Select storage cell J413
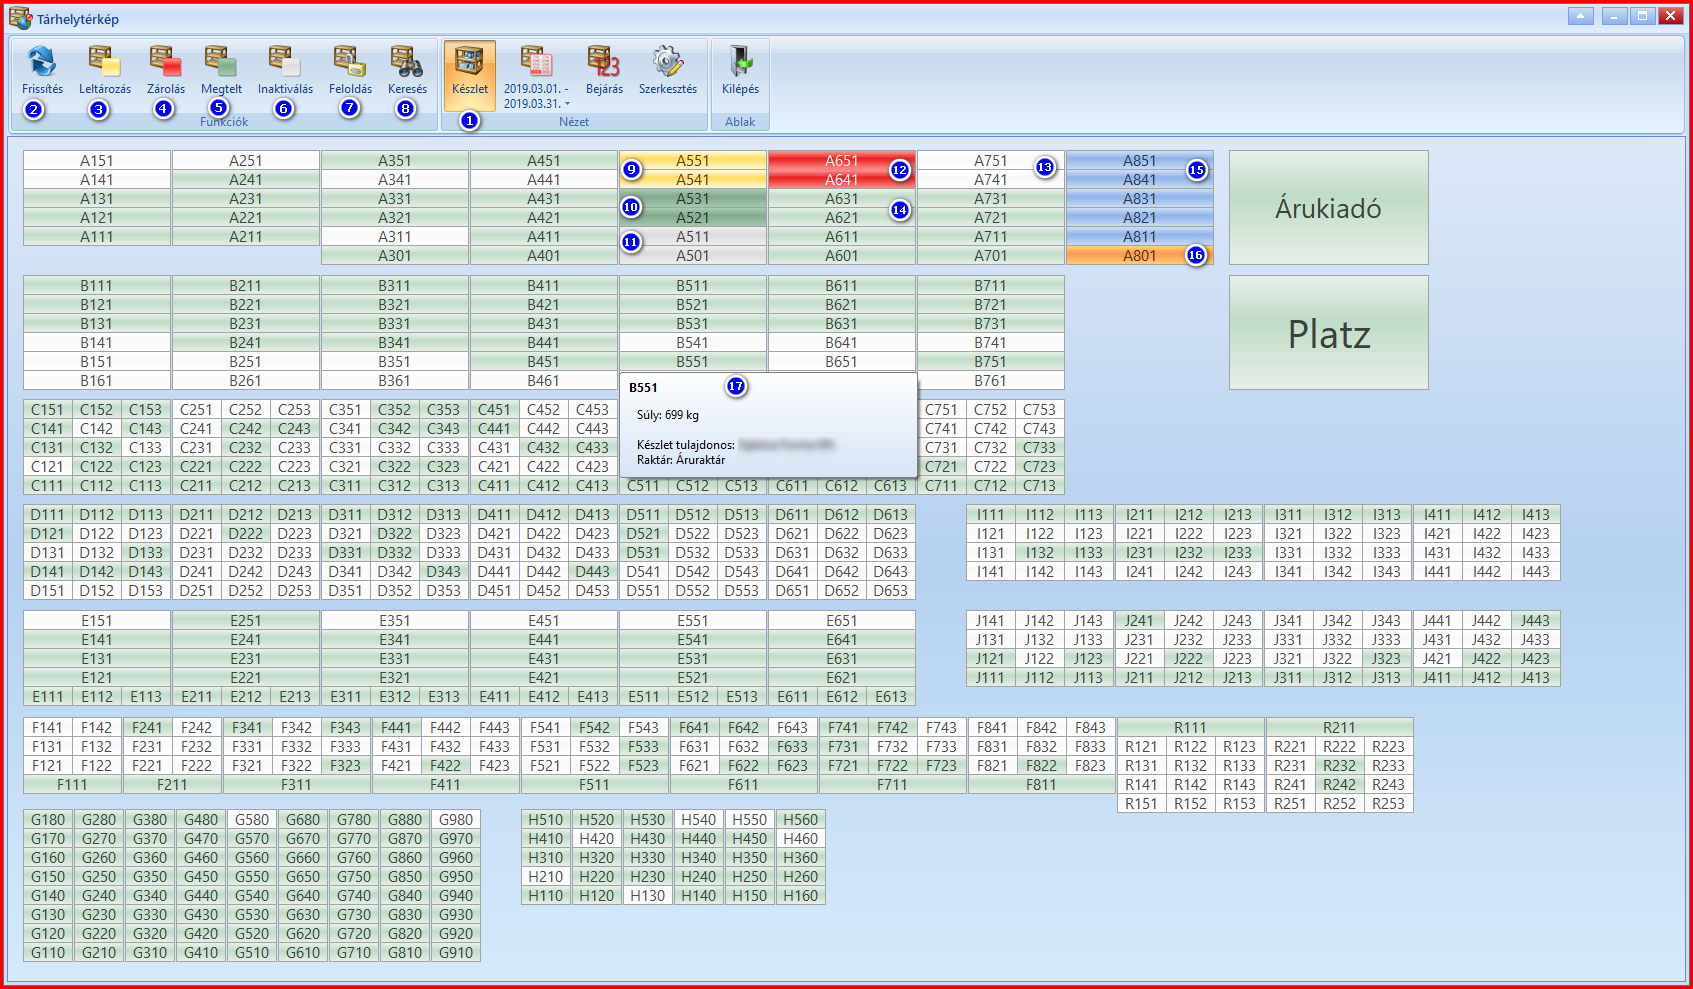 [x=1536, y=678]
